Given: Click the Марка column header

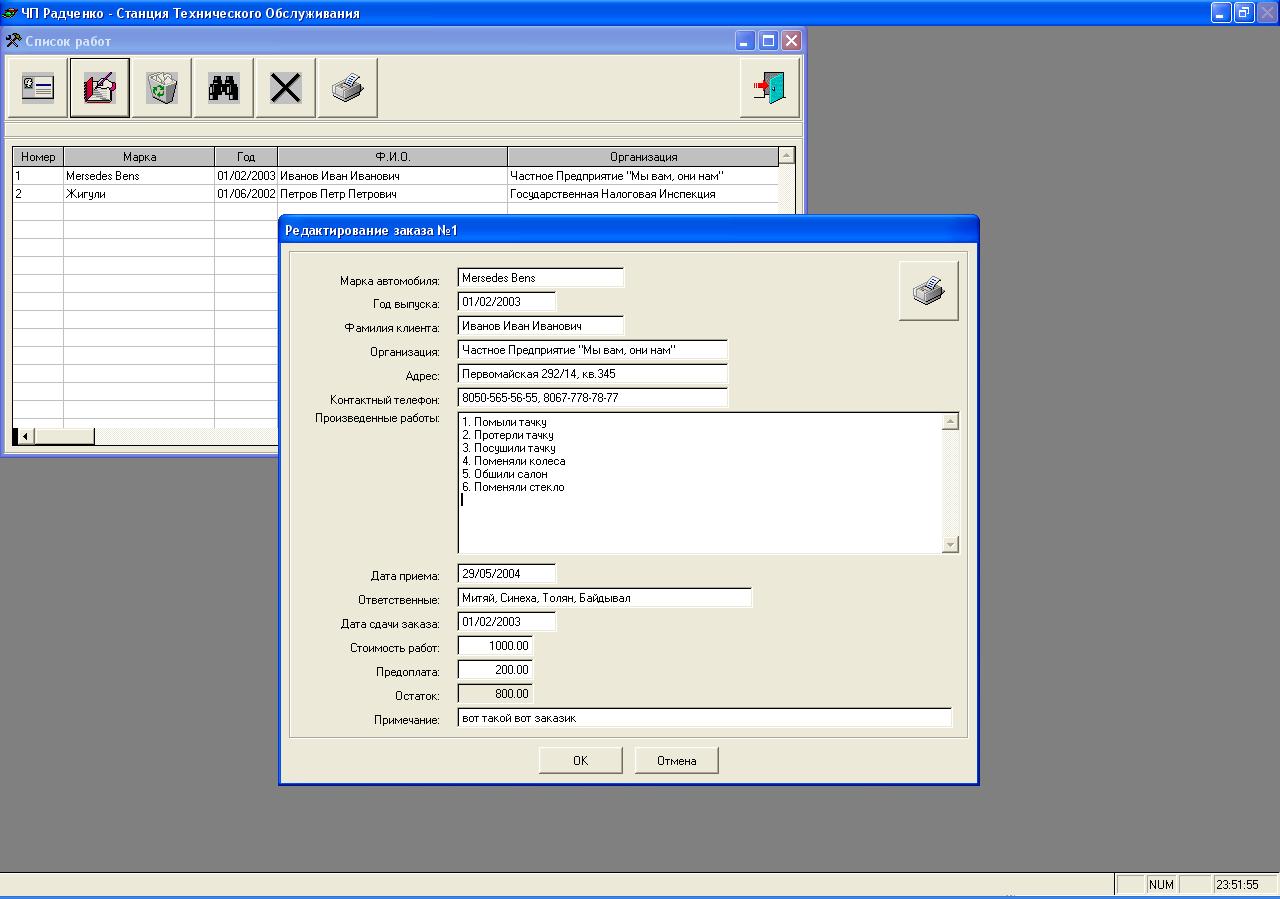Looking at the screenshot, I should pyautogui.click(x=139, y=157).
